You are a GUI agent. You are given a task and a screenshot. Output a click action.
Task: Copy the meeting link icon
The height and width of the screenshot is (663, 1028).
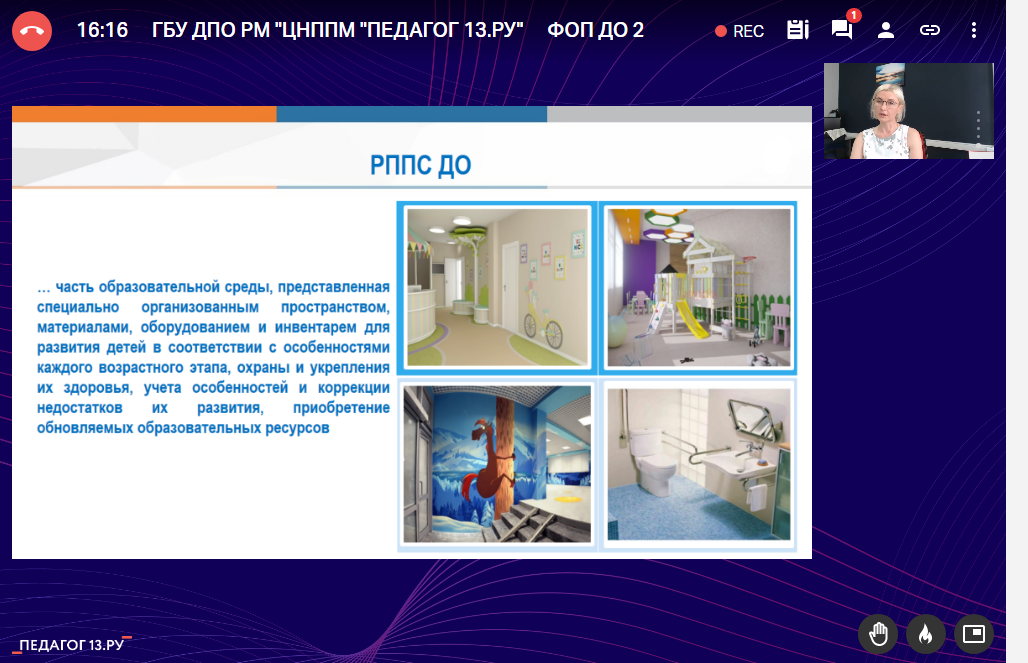point(930,30)
